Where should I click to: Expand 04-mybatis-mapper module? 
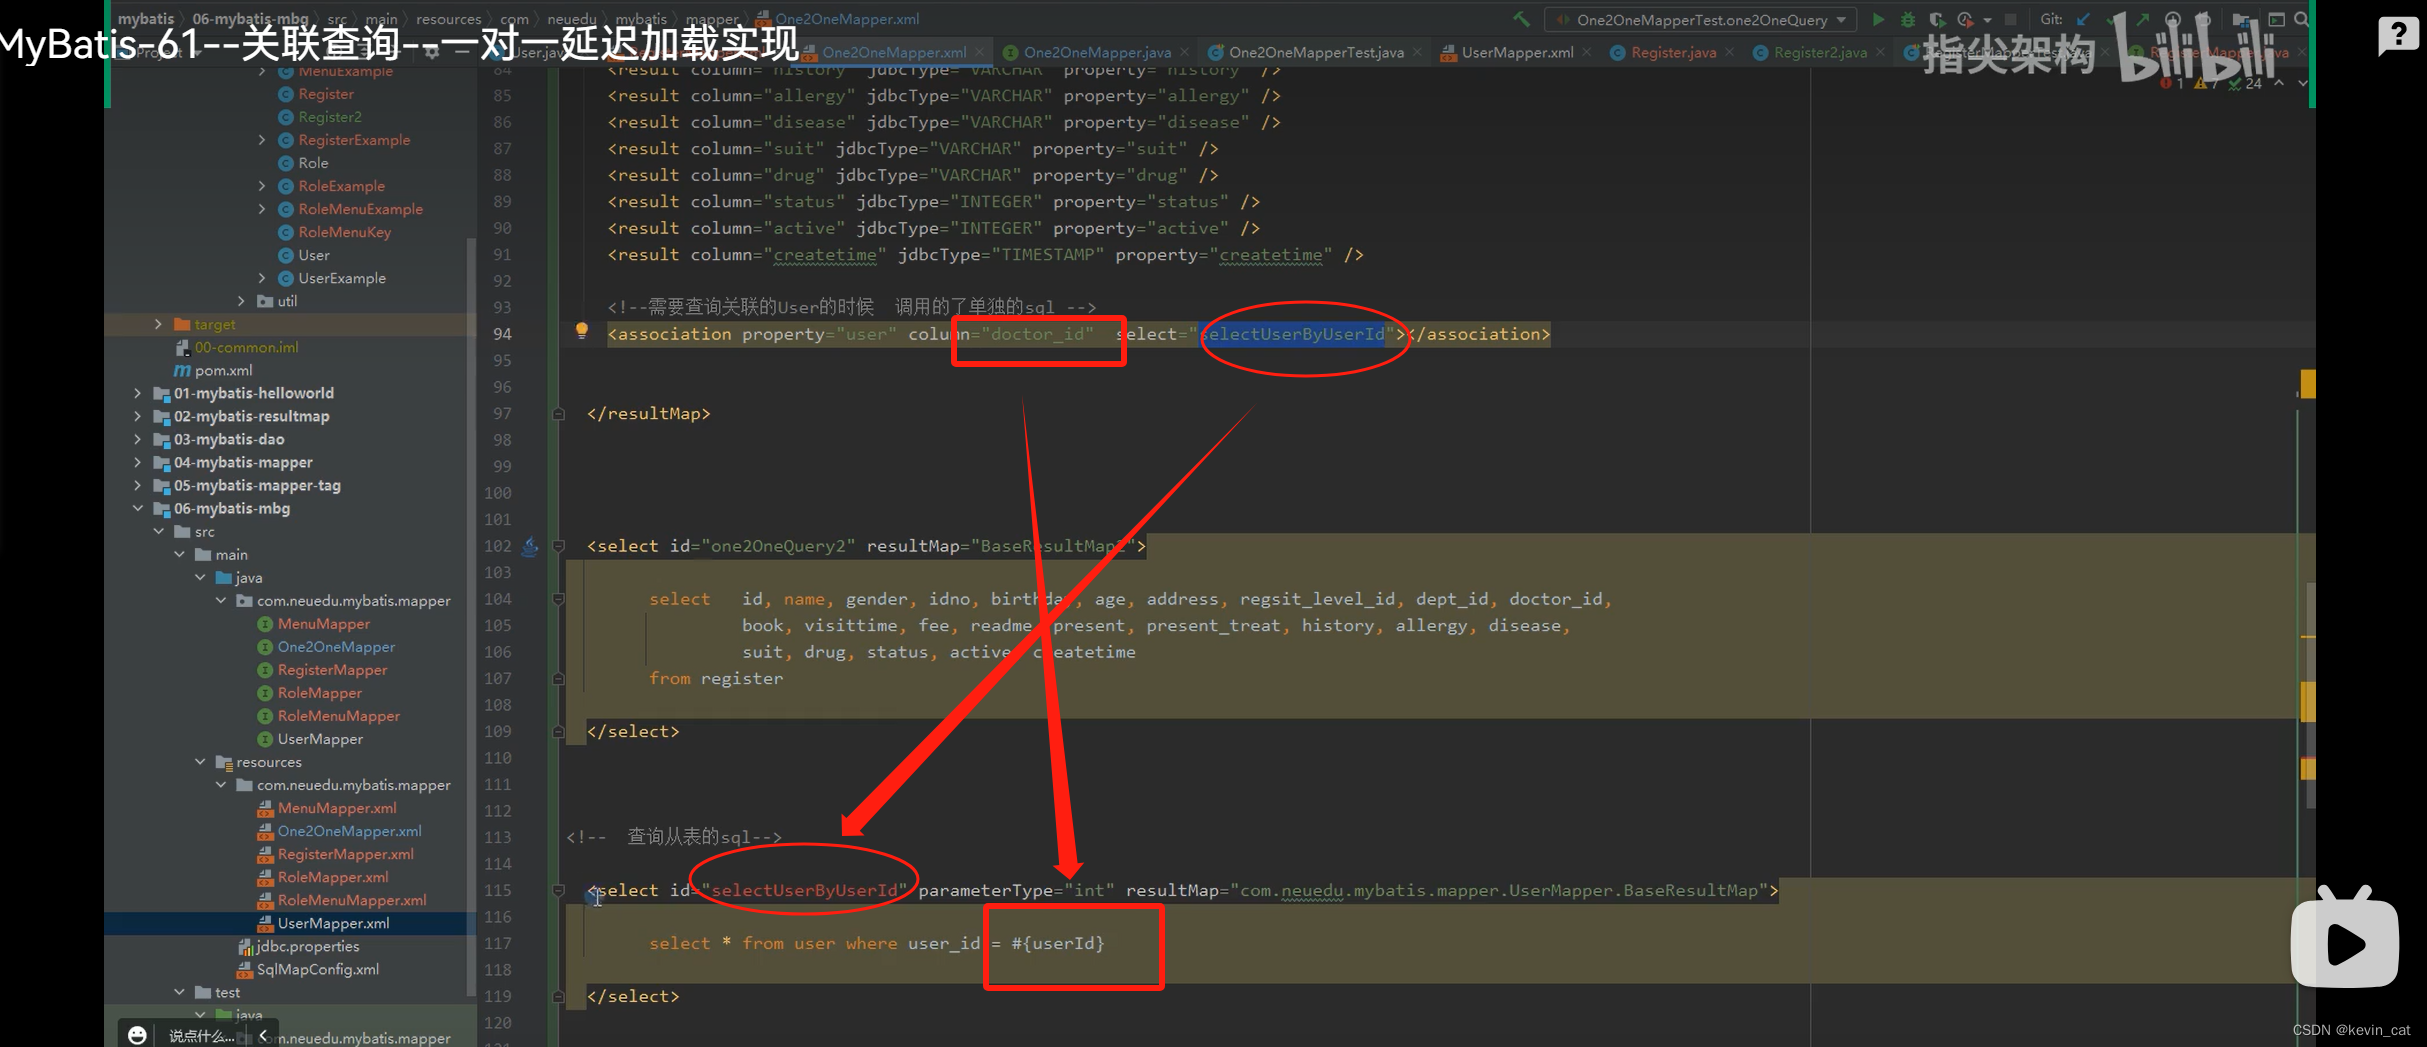point(137,462)
